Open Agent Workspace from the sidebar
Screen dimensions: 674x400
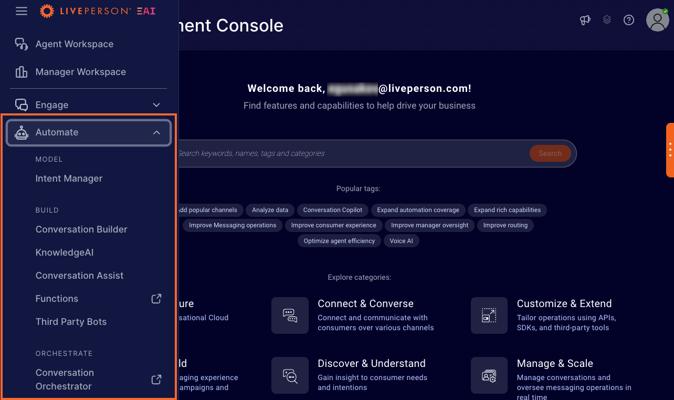[x=74, y=44]
